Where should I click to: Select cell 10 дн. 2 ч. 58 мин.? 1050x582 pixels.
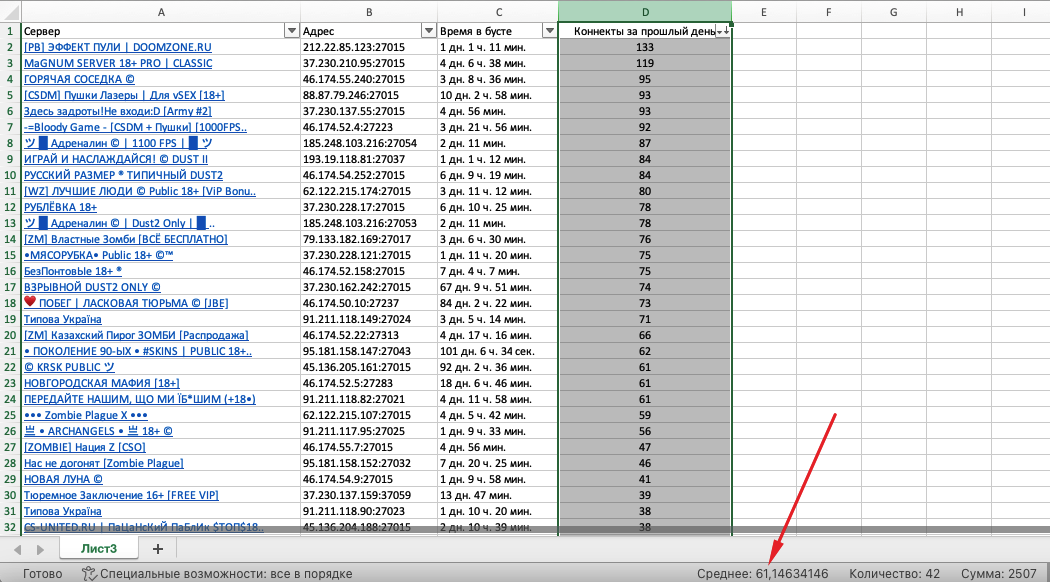(x=498, y=95)
